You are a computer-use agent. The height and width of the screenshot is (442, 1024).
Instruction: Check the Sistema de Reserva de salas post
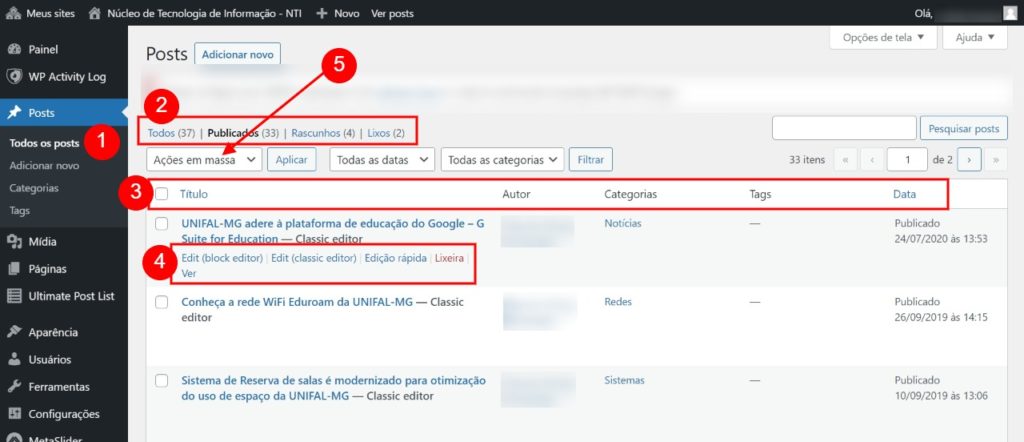tap(162, 381)
